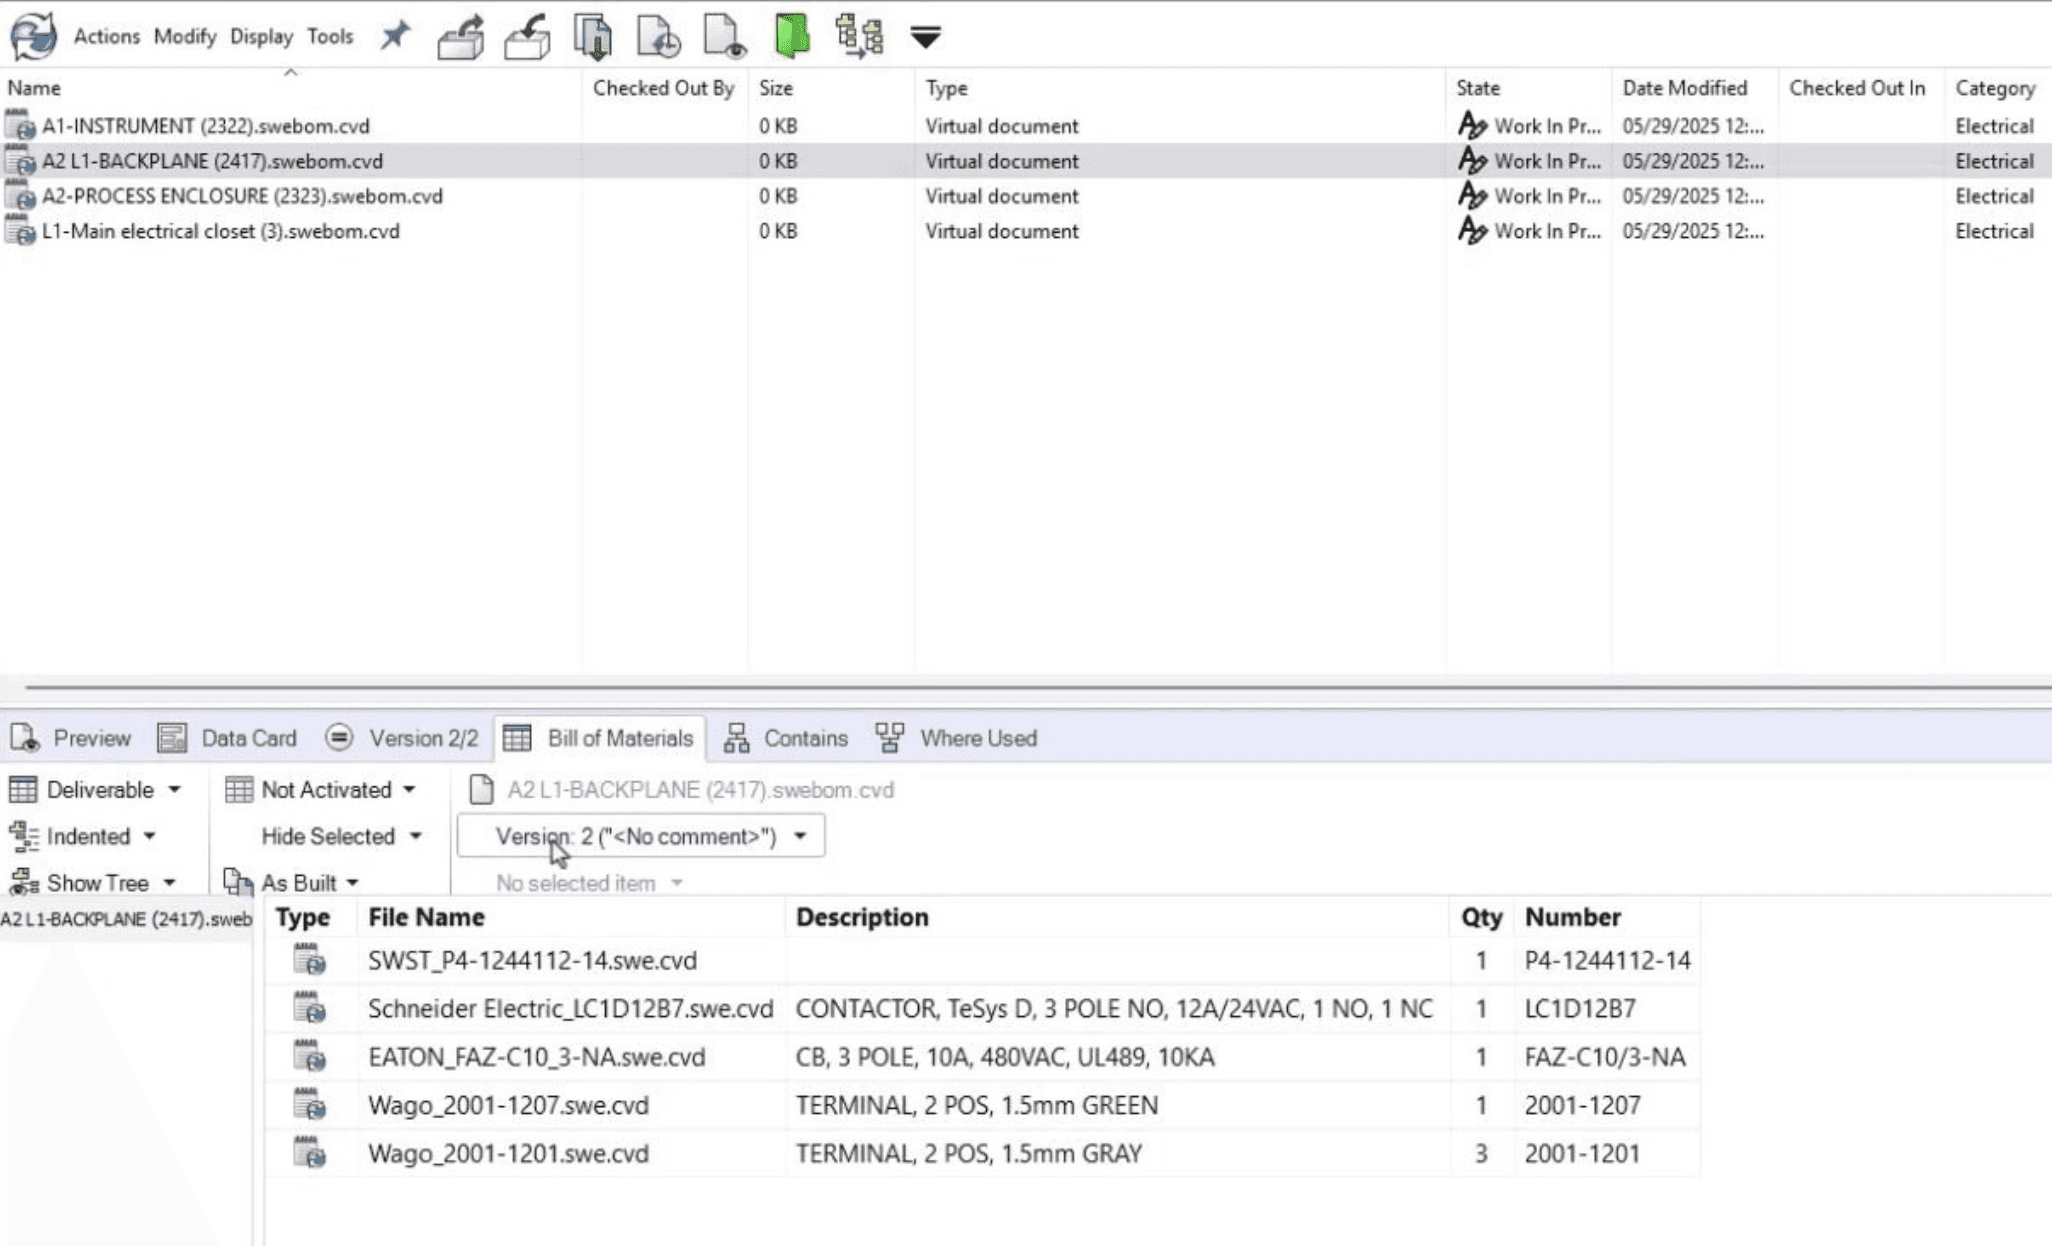Click the View File eye icon

(x=725, y=37)
